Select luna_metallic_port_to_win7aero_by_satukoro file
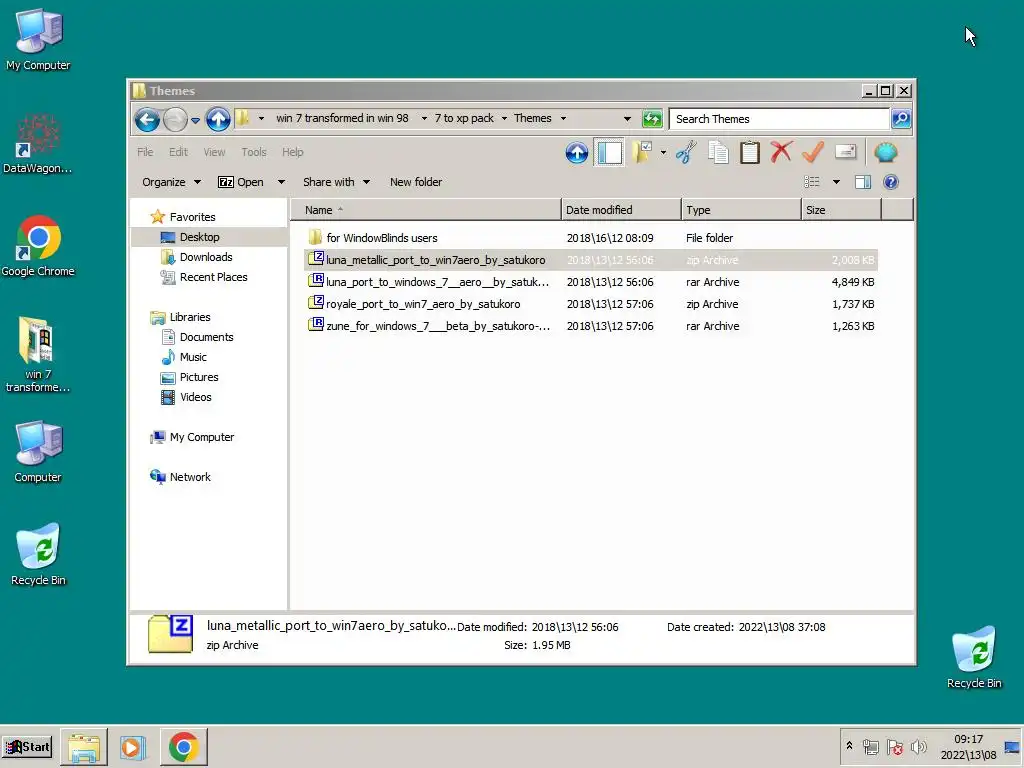This screenshot has width=1024, height=768. coord(590,260)
